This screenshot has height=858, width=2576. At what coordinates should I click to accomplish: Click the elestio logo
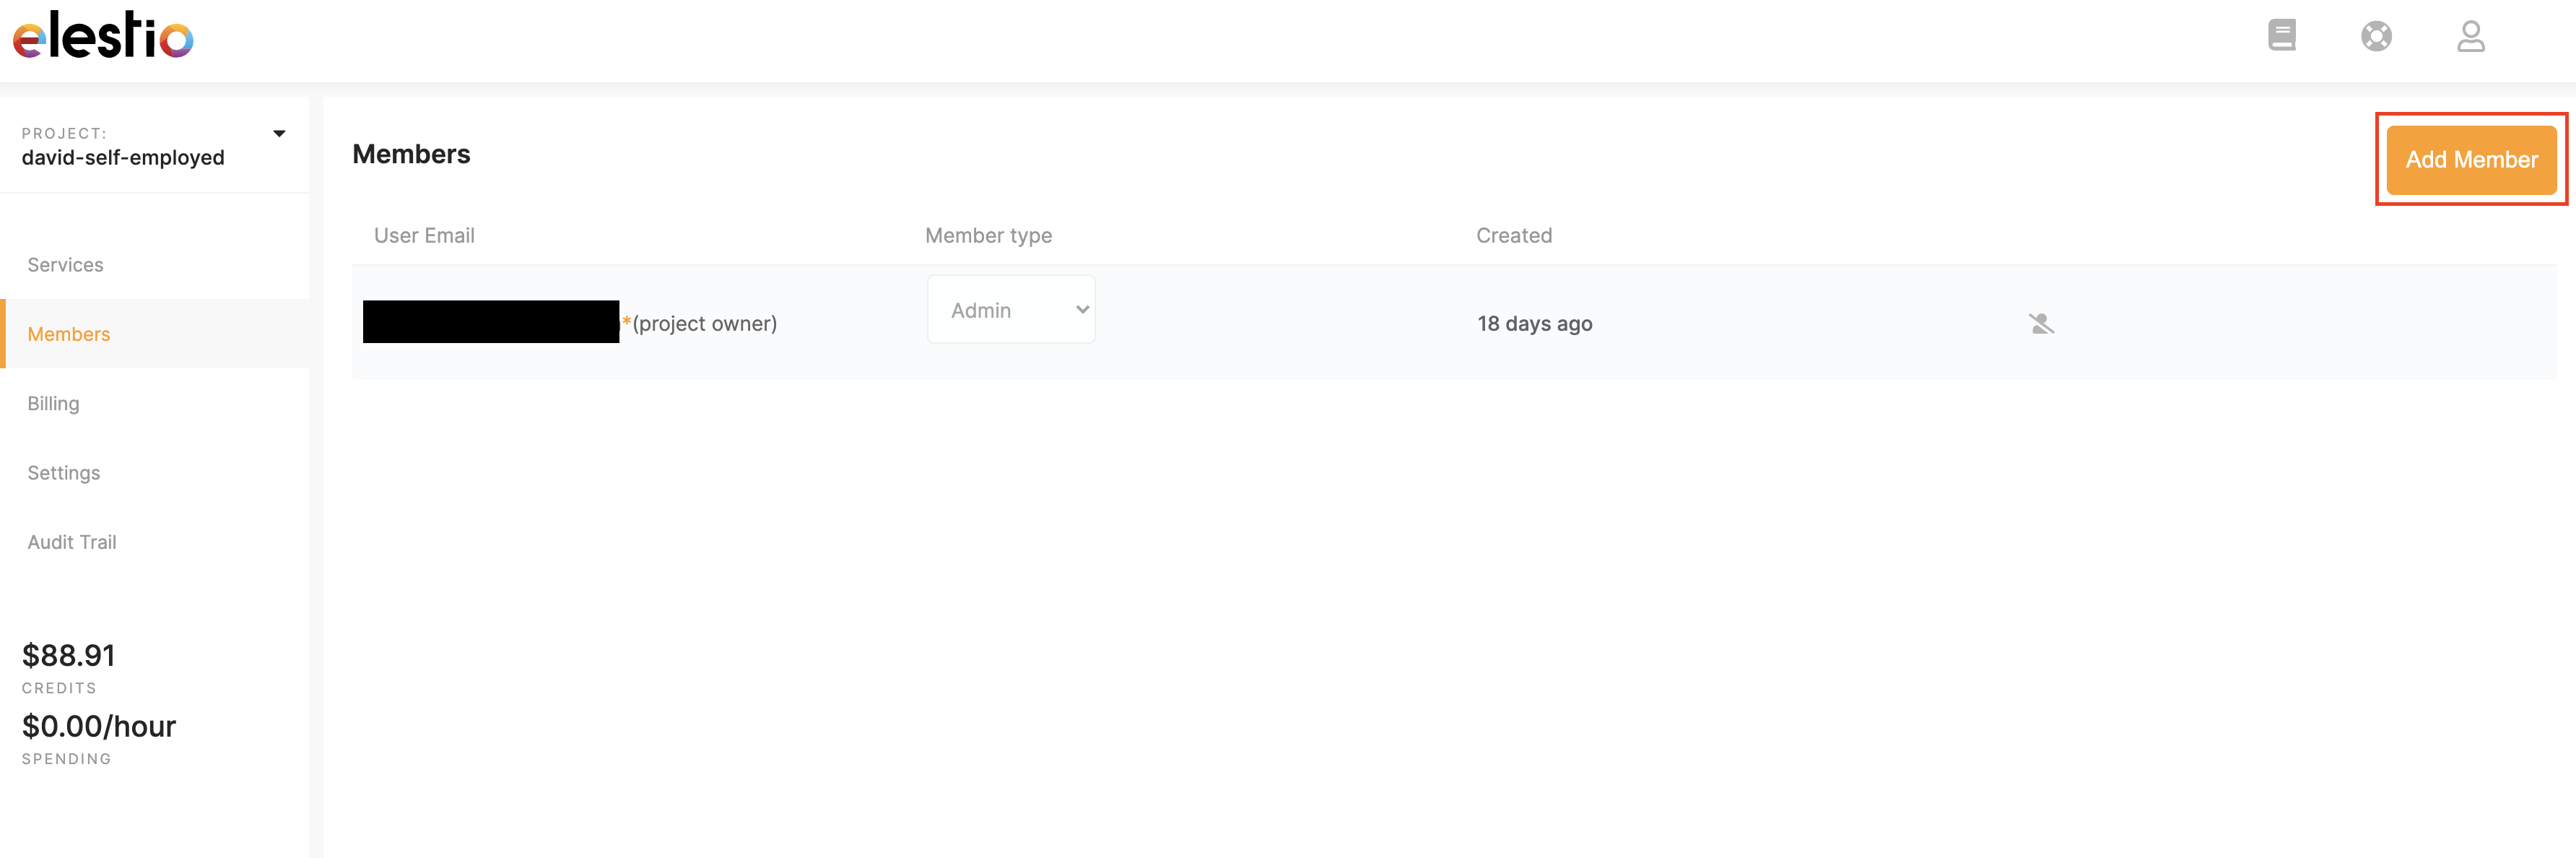103,36
